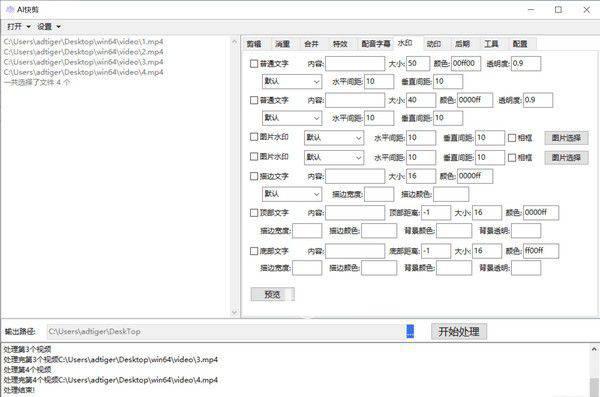Enable 普通文字 checkbox in the size 50 row
Viewport: 600px width, 397px height.
coord(254,64)
